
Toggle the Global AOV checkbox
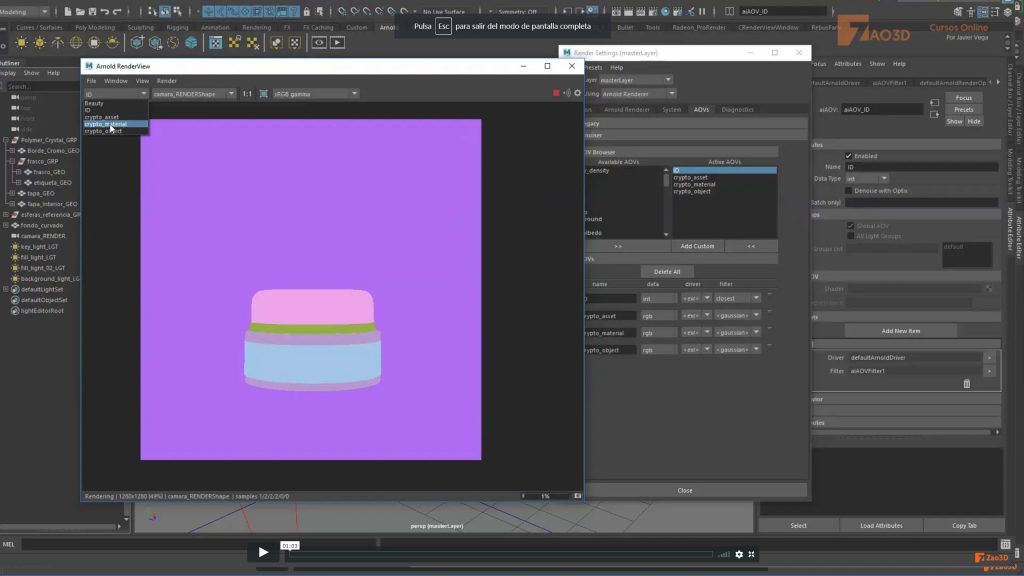[x=850, y=226]
